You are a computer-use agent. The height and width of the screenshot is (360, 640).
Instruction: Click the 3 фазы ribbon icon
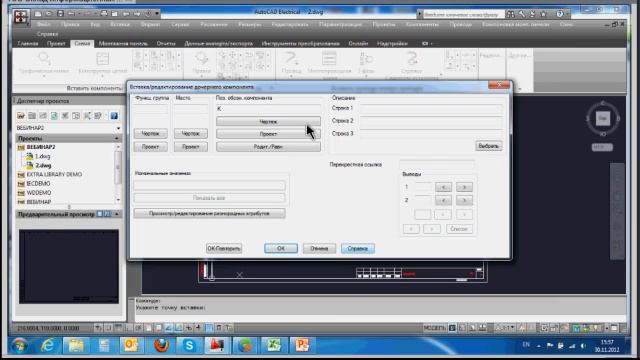pyautogui.click(x=366, y=59)
